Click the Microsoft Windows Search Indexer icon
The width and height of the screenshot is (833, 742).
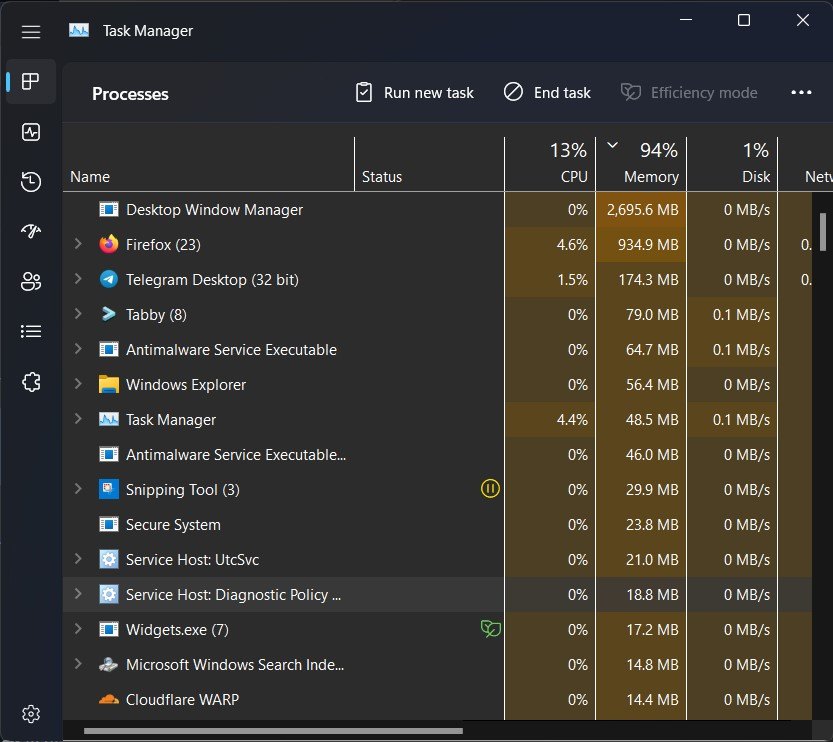click(109, 664)
